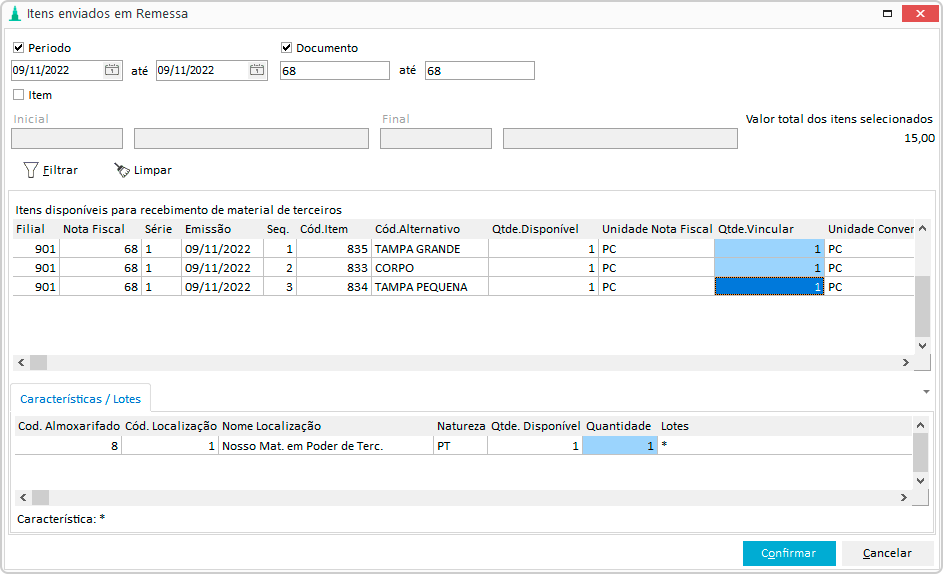Disable the Documento checkbox
943x574 pixels.
pyautogui.click(x=287, y=48)
